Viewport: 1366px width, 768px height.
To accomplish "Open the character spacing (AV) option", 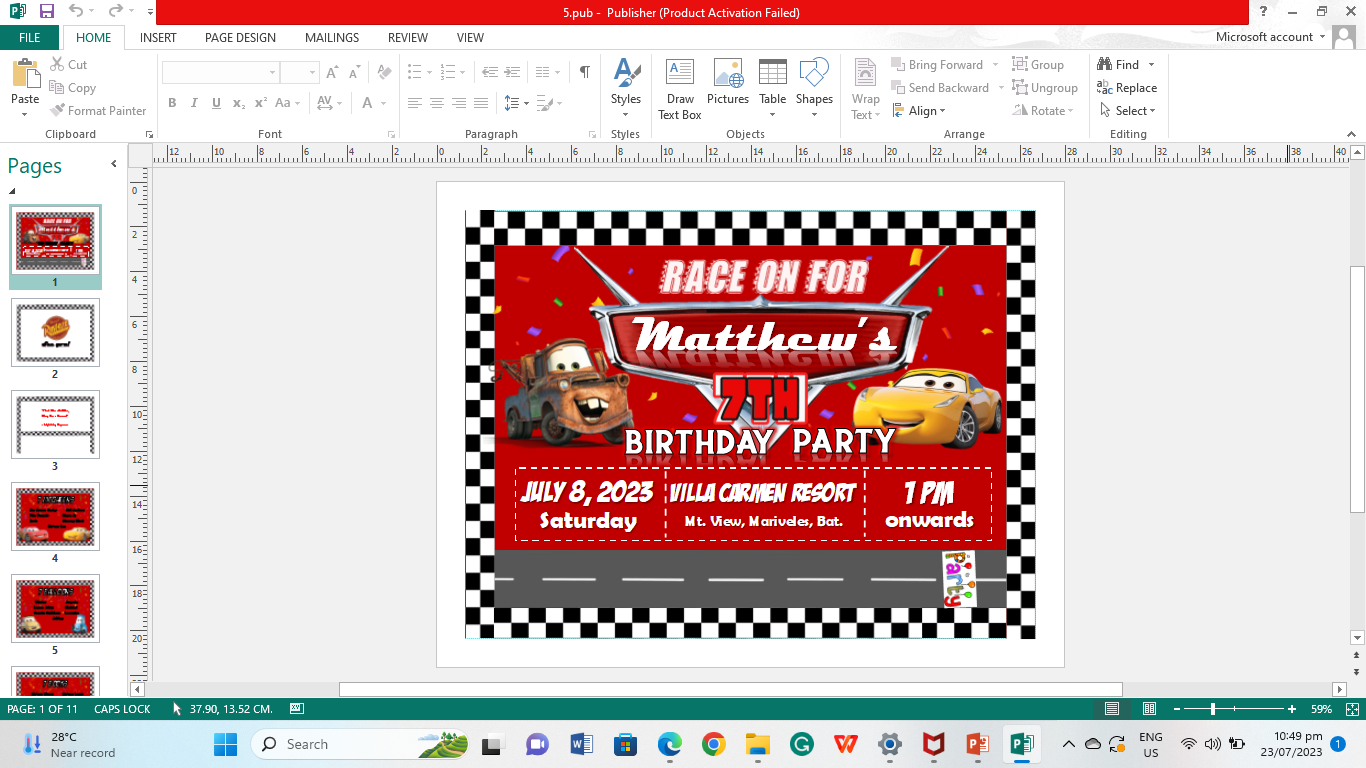I will pyautogui.click(x=329, y=103).
